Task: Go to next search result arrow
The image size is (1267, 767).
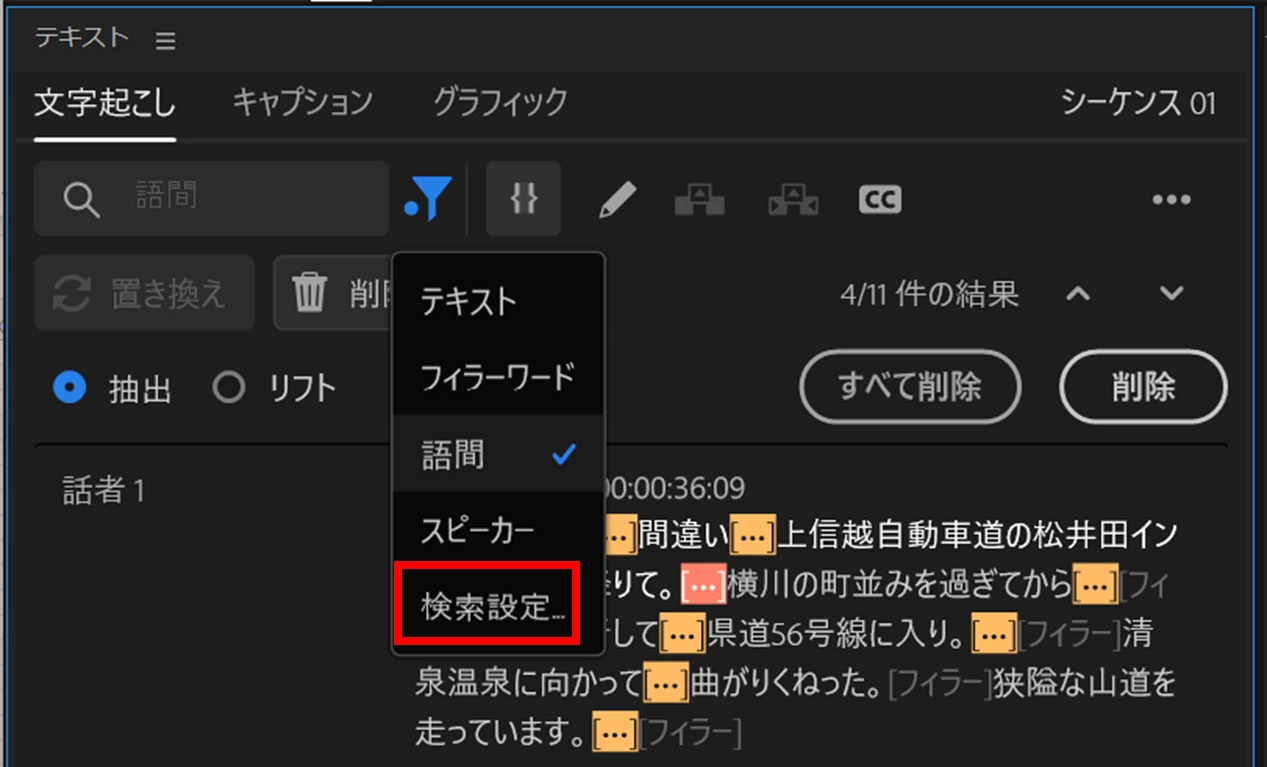Action: (x=1171, y=294)
